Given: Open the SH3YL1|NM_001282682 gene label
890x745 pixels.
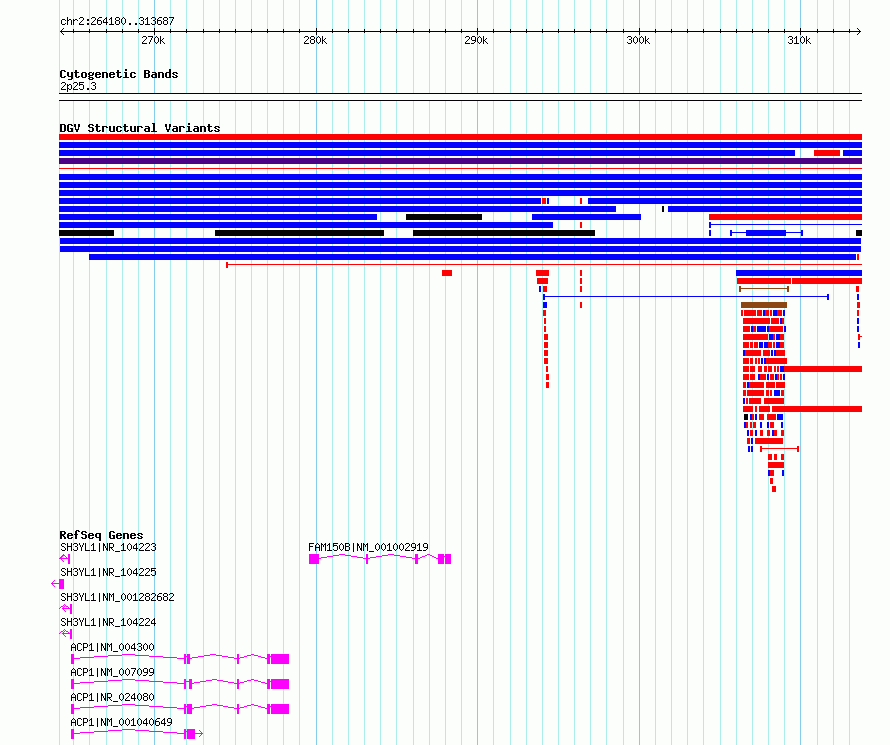Looking at the screenshot, I should click(117, 597).
